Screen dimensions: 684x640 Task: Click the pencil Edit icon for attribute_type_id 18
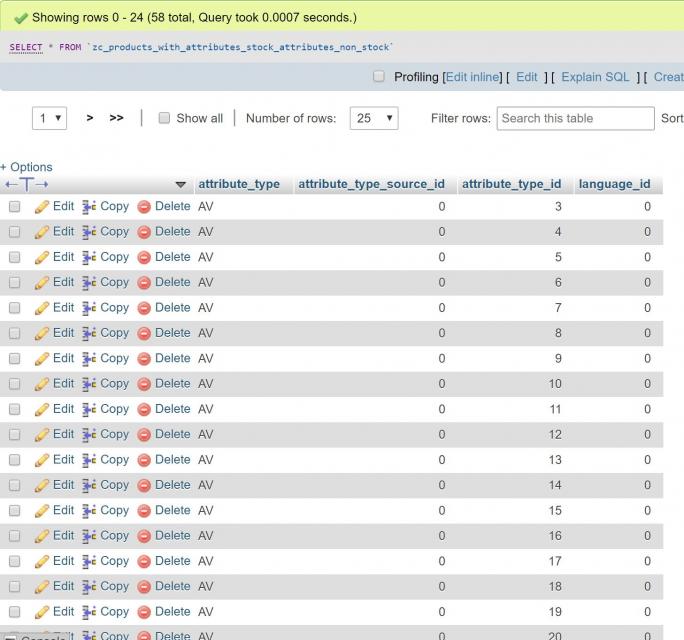click(x=41, y=586)
